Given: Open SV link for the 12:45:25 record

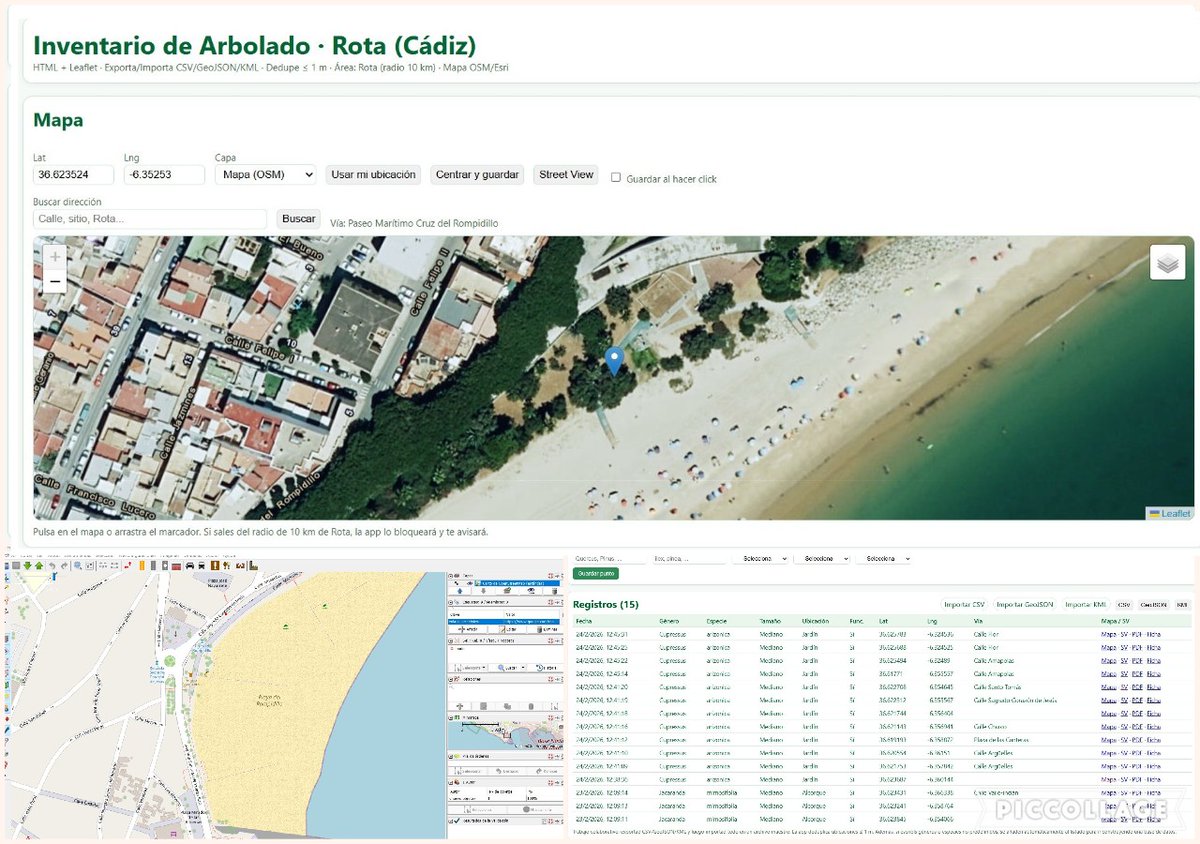Looking at the screenshot, I should pos(1124,647).
